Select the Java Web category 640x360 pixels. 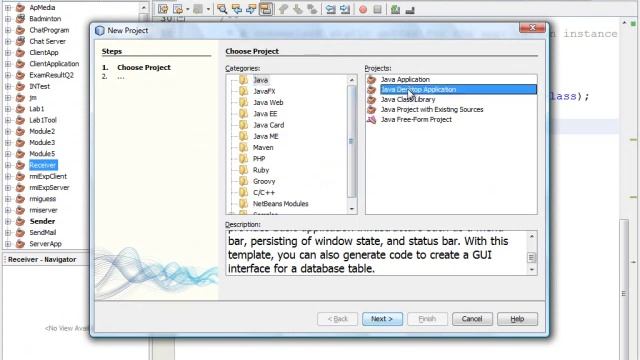(x=268, y=102)
